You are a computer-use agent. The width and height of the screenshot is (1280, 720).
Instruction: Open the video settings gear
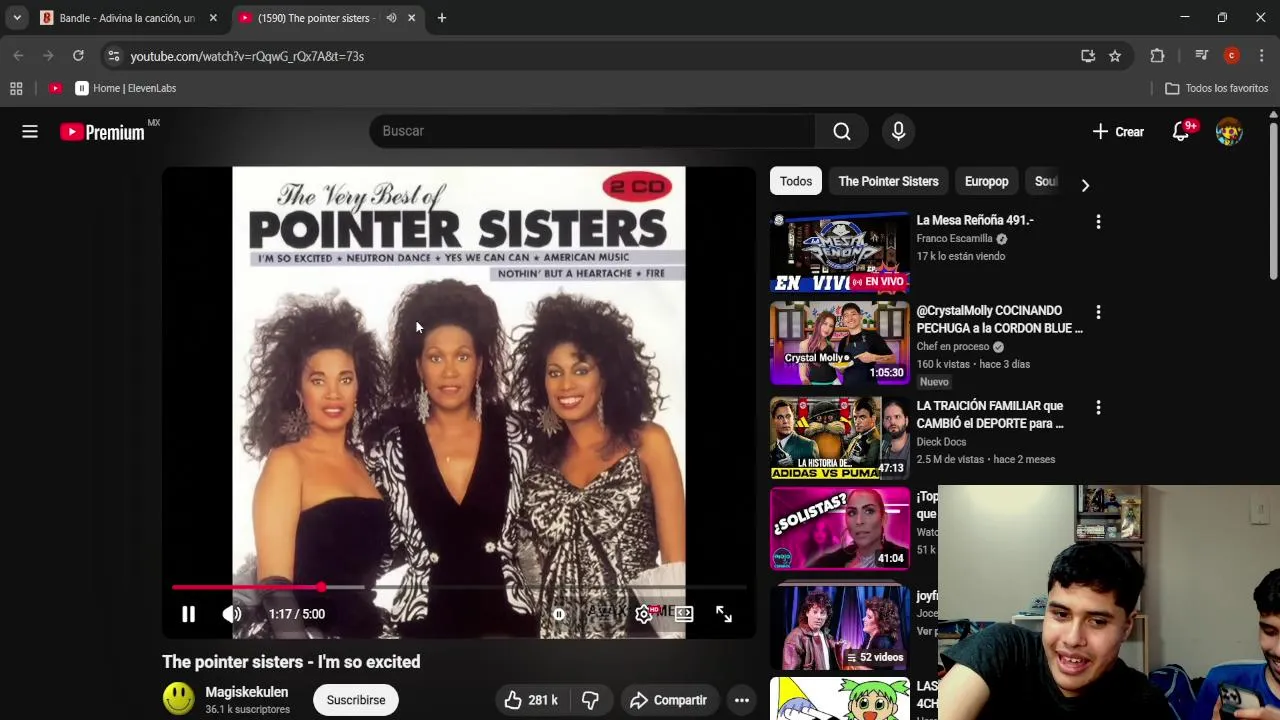pos(644,614)
